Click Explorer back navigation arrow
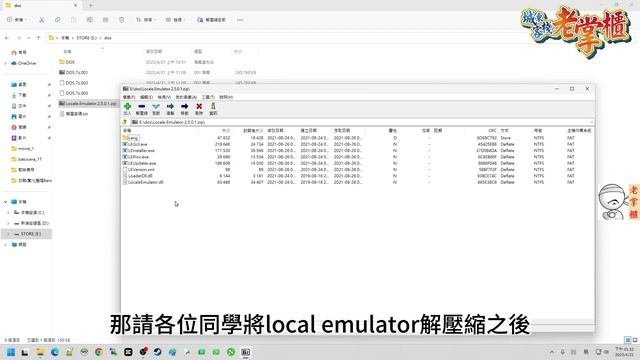The width and height of the screenshot is (640, 360). [x=7, y=38]
